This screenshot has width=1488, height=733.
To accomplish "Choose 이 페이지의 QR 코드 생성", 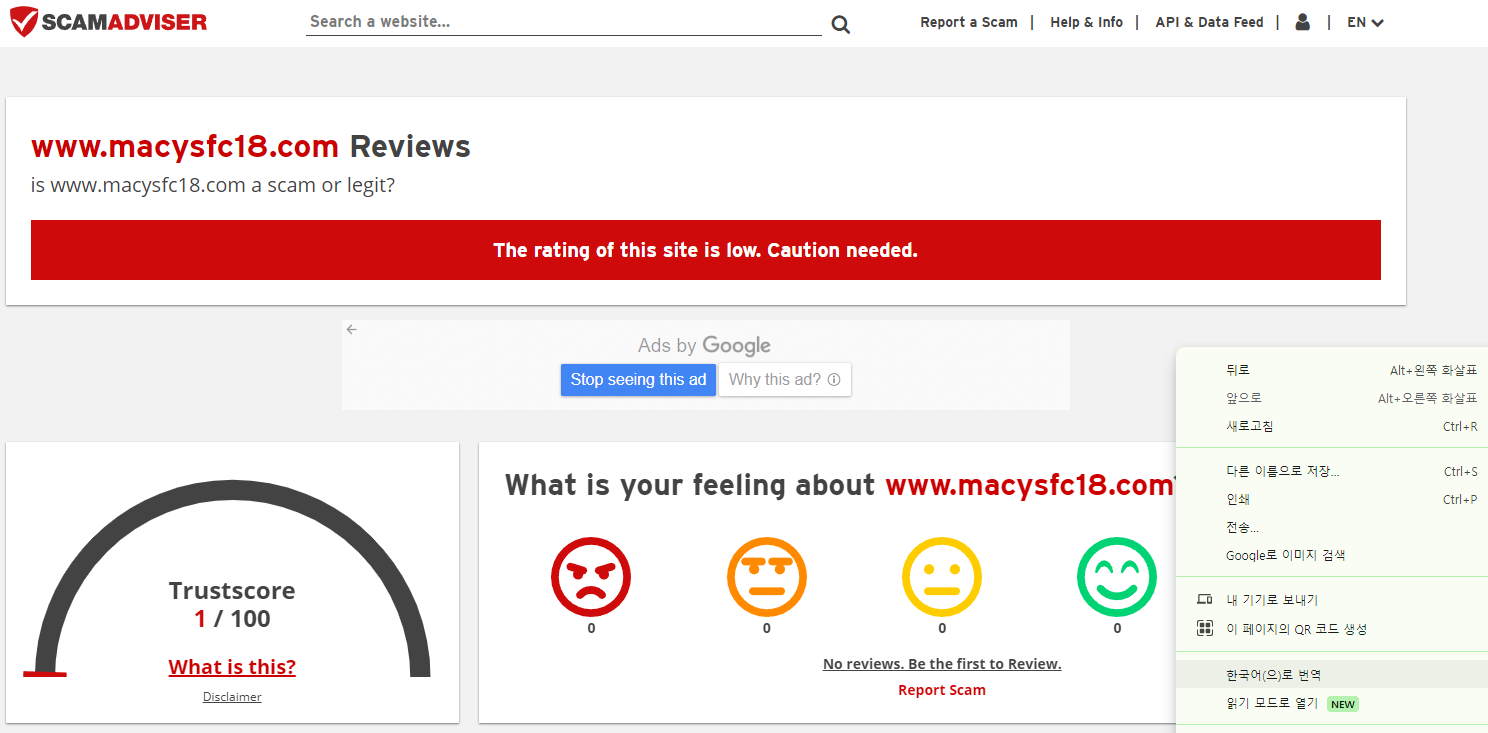I will click(1332, 629).
